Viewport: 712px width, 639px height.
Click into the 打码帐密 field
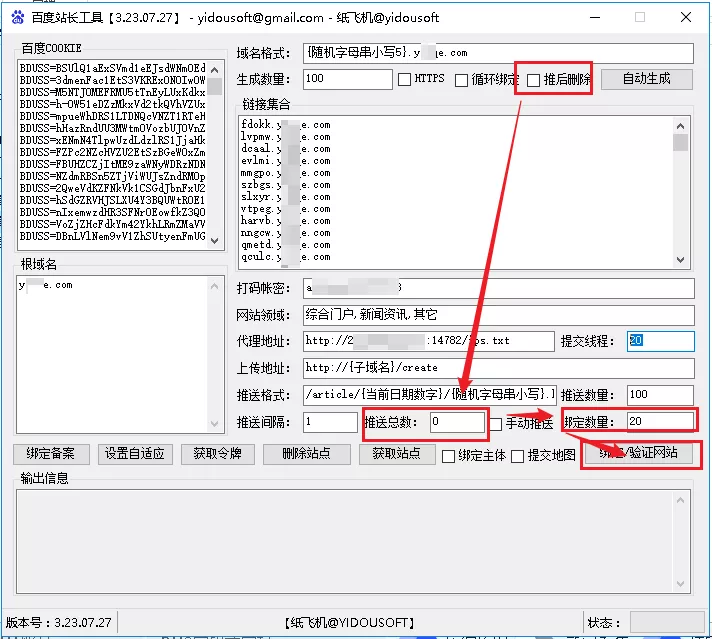point(498,288)
